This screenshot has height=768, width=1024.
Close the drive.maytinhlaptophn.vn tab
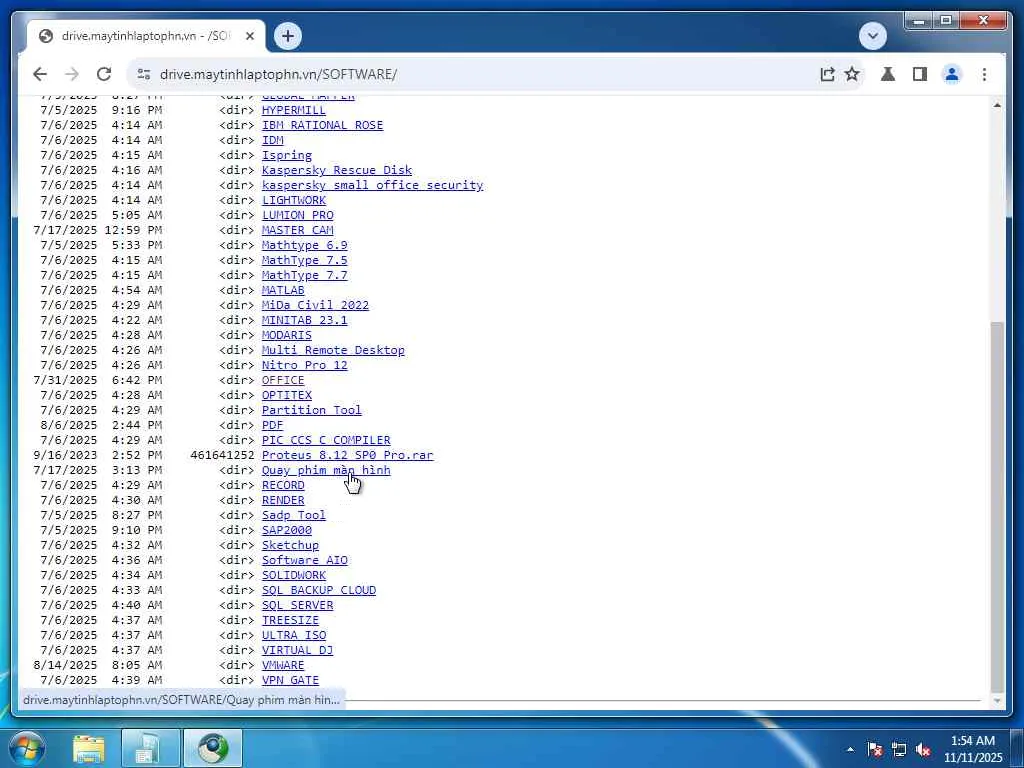click(249, 37)
